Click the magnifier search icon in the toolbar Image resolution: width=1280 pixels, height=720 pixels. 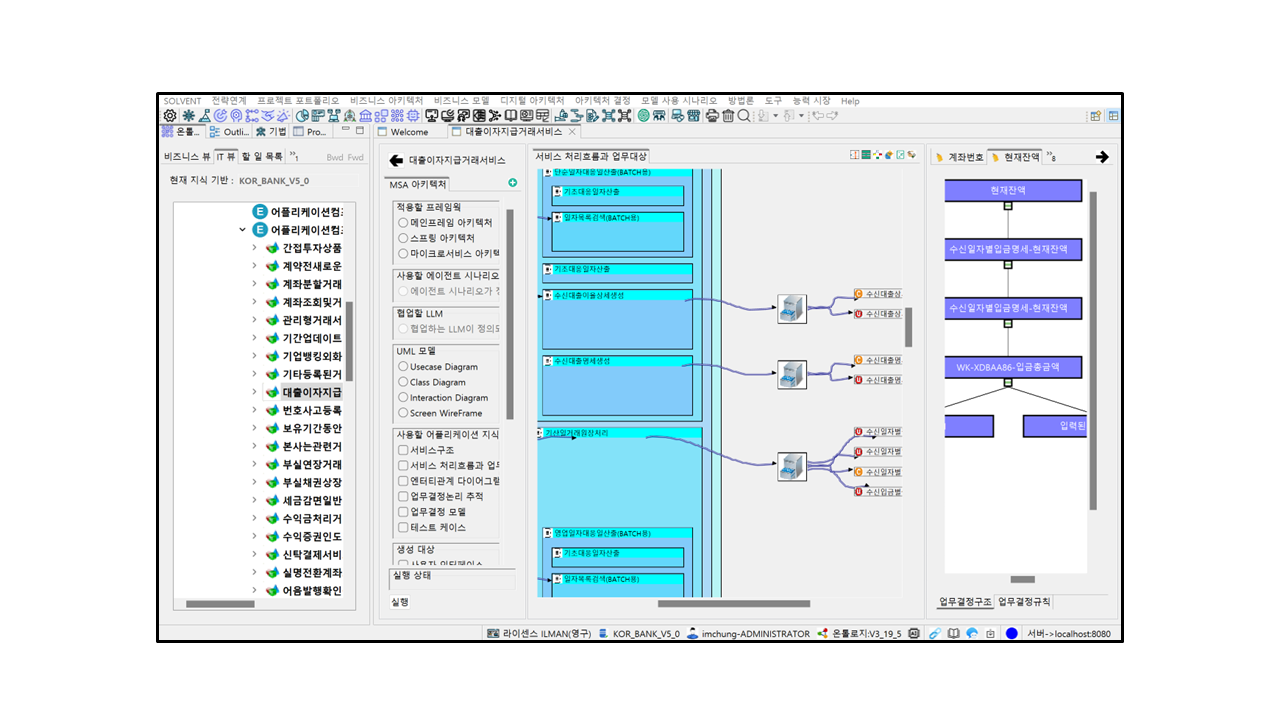click(744, 116)
